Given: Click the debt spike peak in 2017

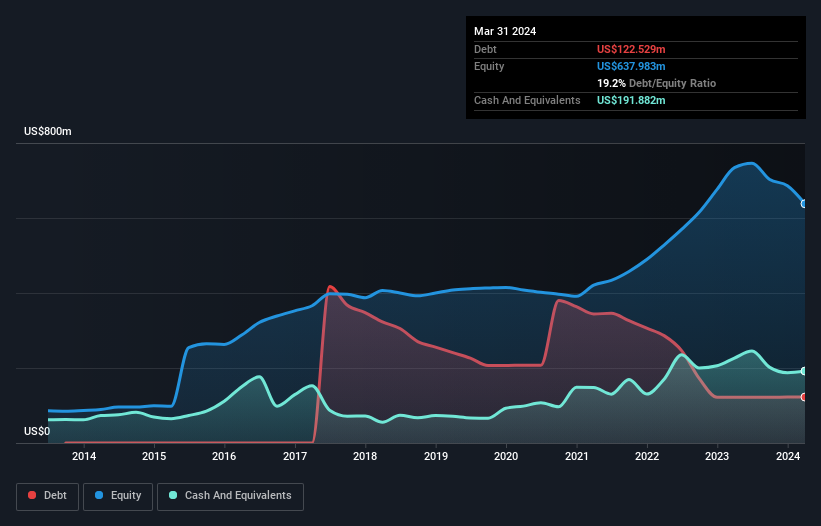Looking at the screenshot, I should click(330, 287).
